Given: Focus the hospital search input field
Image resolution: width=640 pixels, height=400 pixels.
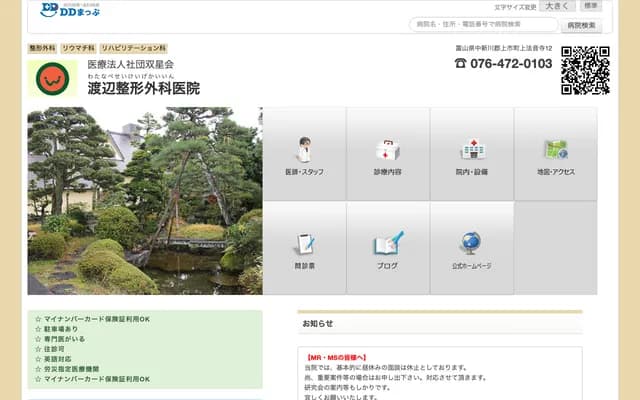Looking at the screenshot, I should coord(484,24).
